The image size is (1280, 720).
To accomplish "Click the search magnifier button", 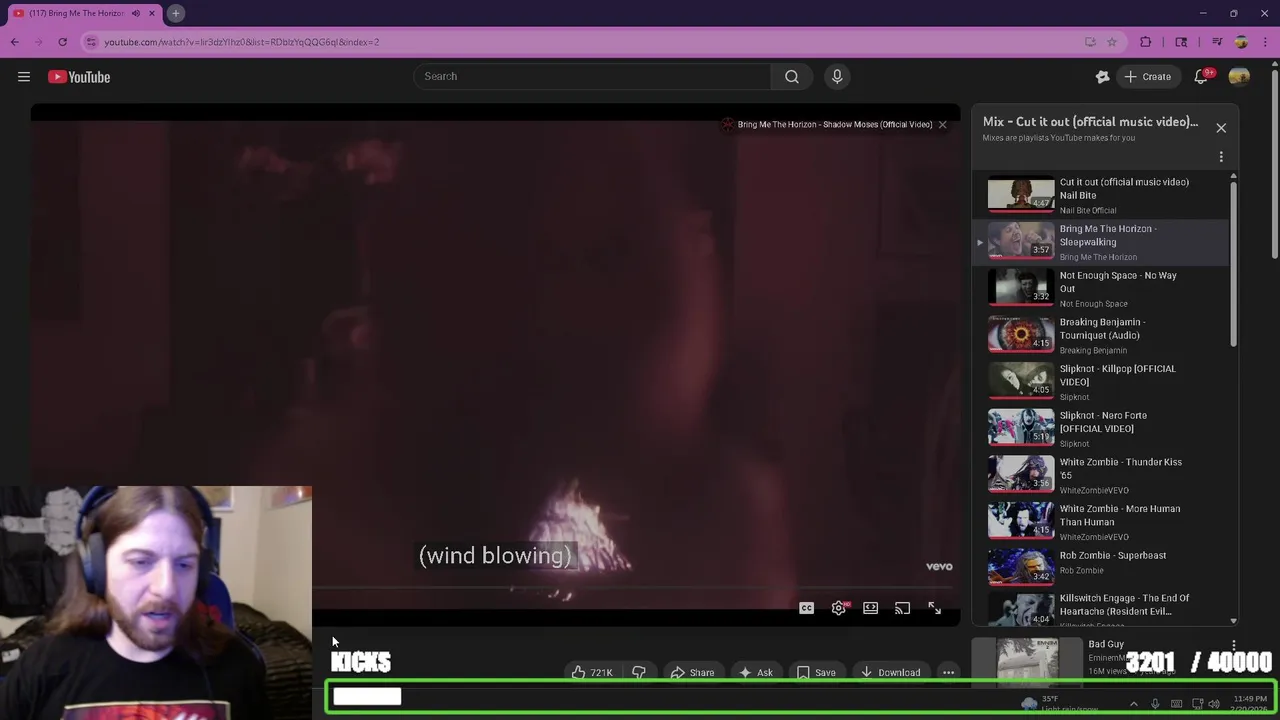I will tap(792, 76).
